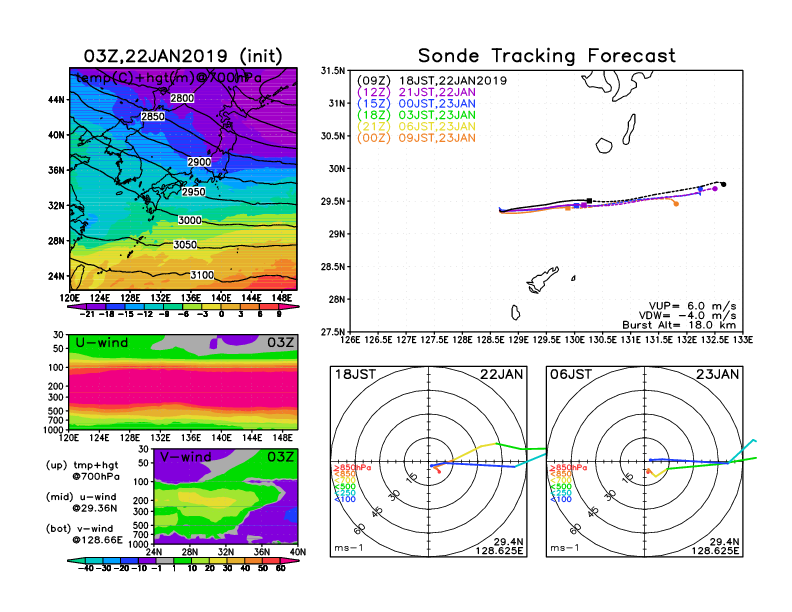The height and width of the screenshot is (612, 792).
Task: Click "03Z" in the V-wind panel
Action: 280,457
